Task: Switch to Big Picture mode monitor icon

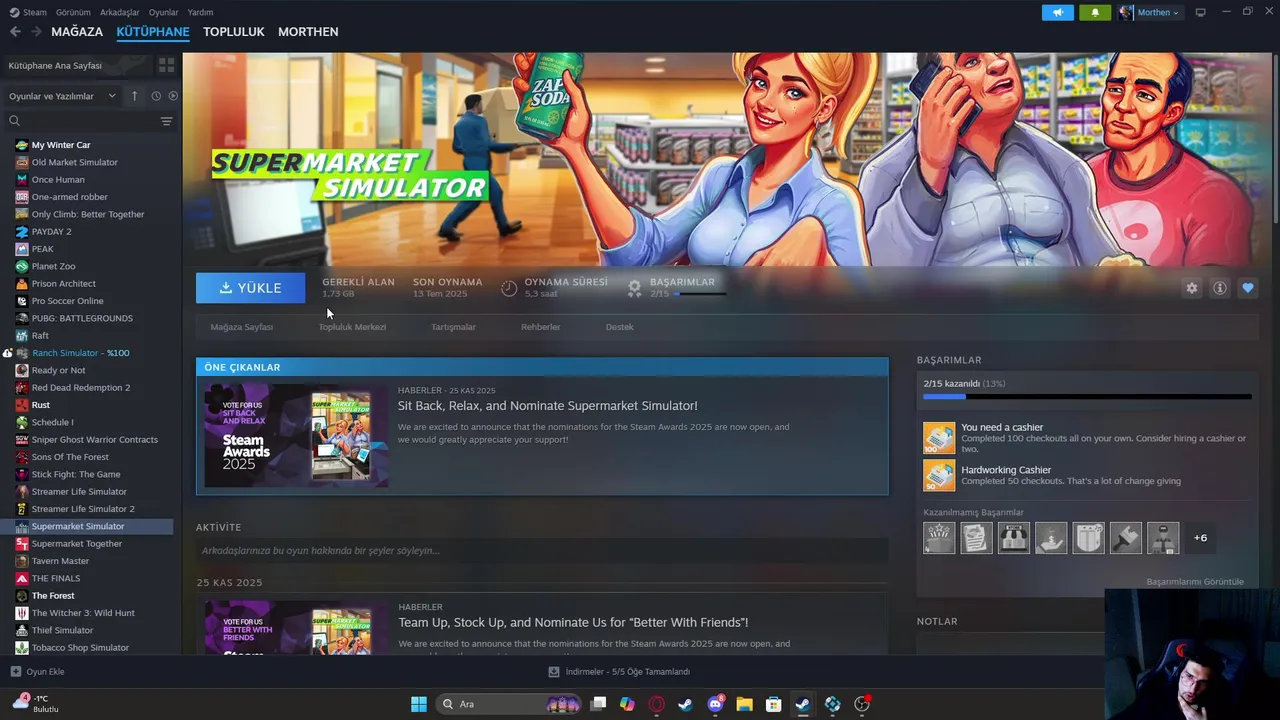Action: pyautogui.click(x=1200, y=12)
